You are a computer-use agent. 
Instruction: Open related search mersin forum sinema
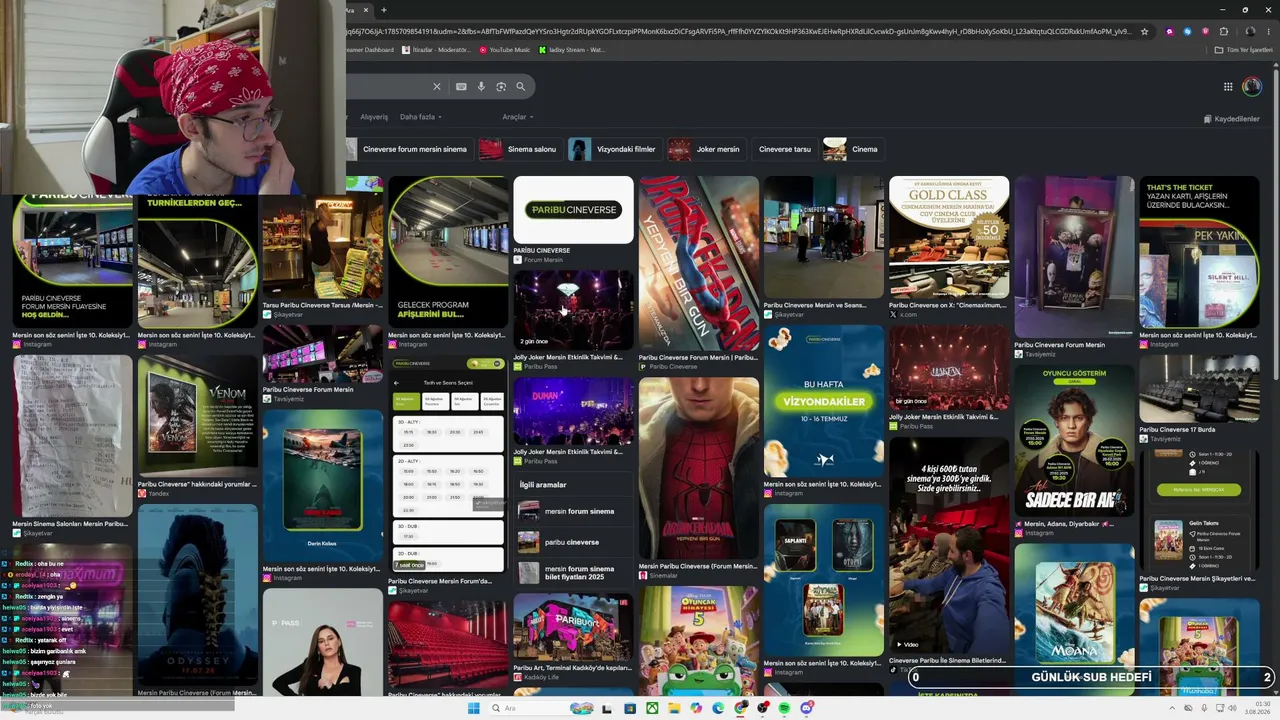point(575,511)
